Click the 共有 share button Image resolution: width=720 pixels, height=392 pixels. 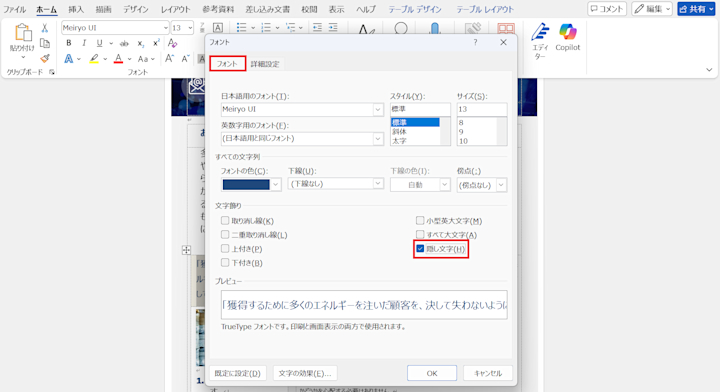click(696, 9)
